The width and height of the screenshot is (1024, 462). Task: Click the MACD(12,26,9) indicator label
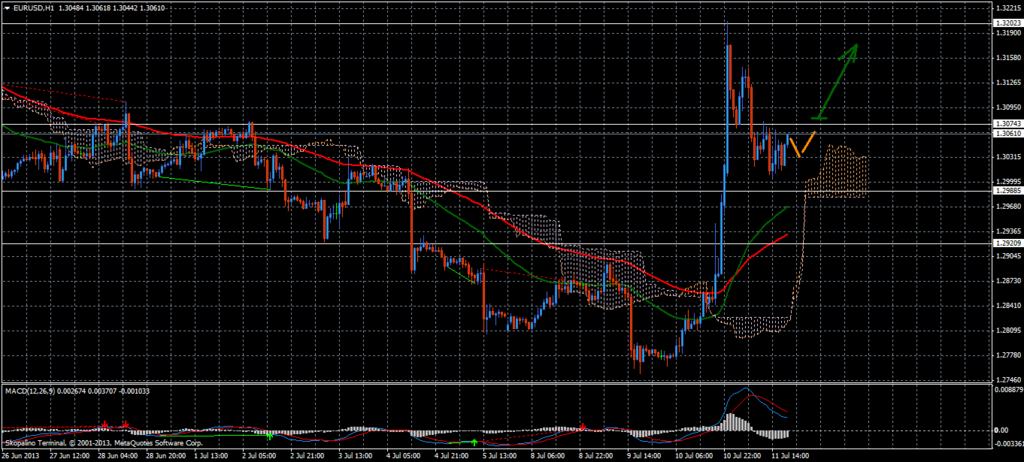coord(30,391)
